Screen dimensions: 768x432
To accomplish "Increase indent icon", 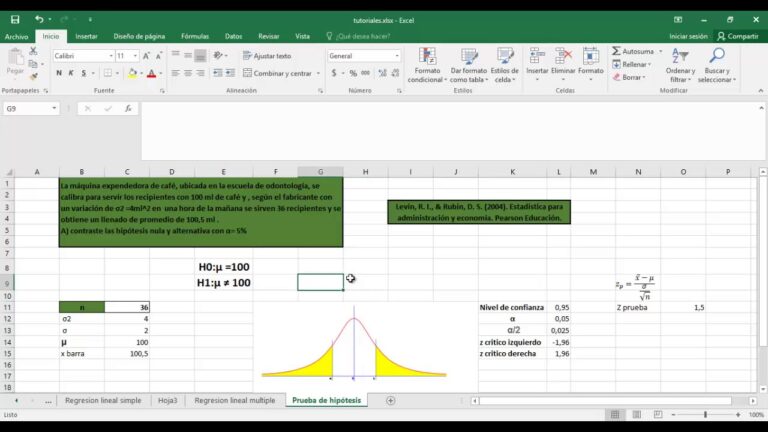I will coord(230,73).
